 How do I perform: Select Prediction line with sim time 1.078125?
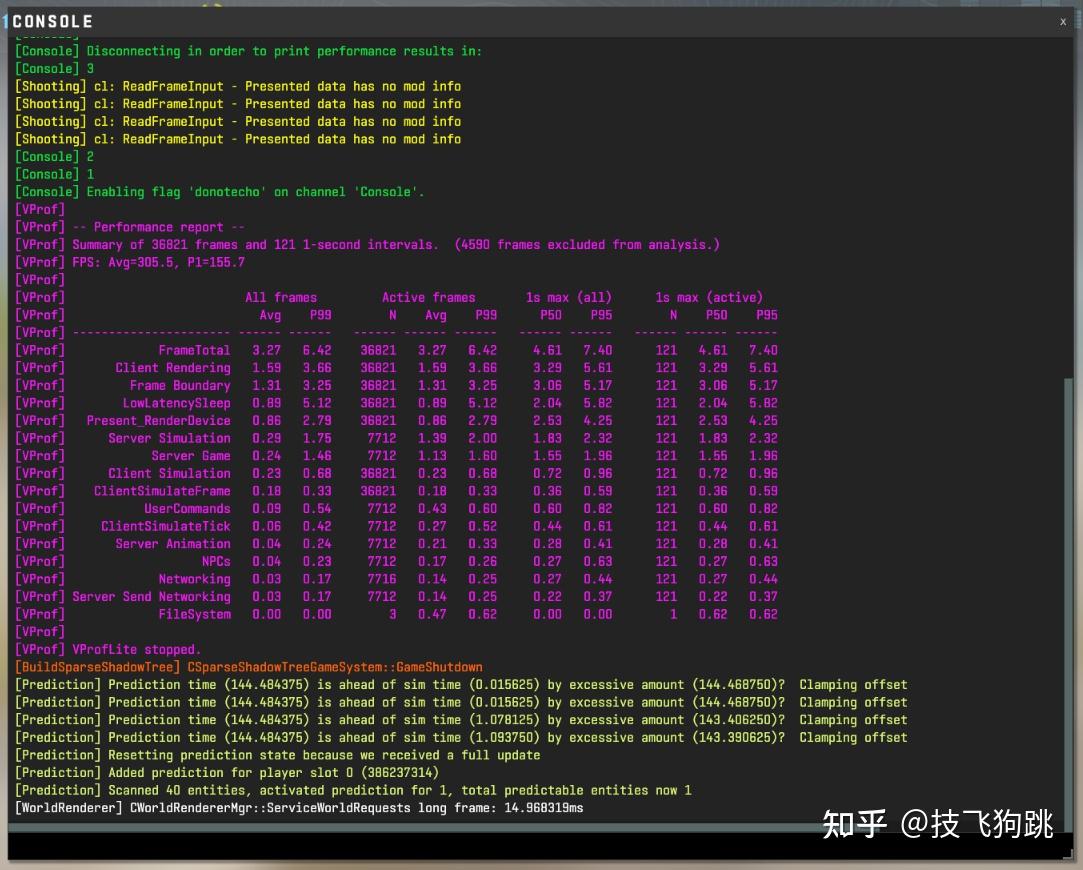461,720
